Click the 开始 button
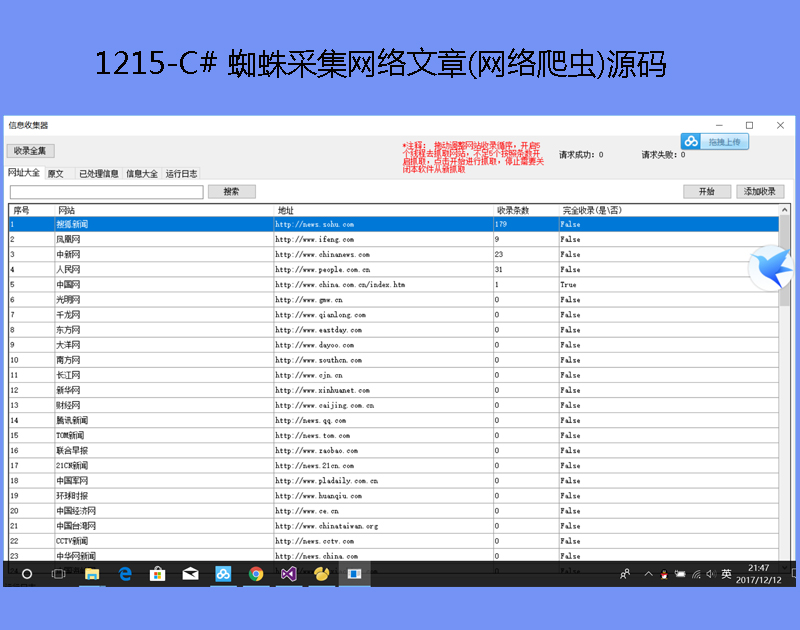800x630 pixels. [707, 191]
